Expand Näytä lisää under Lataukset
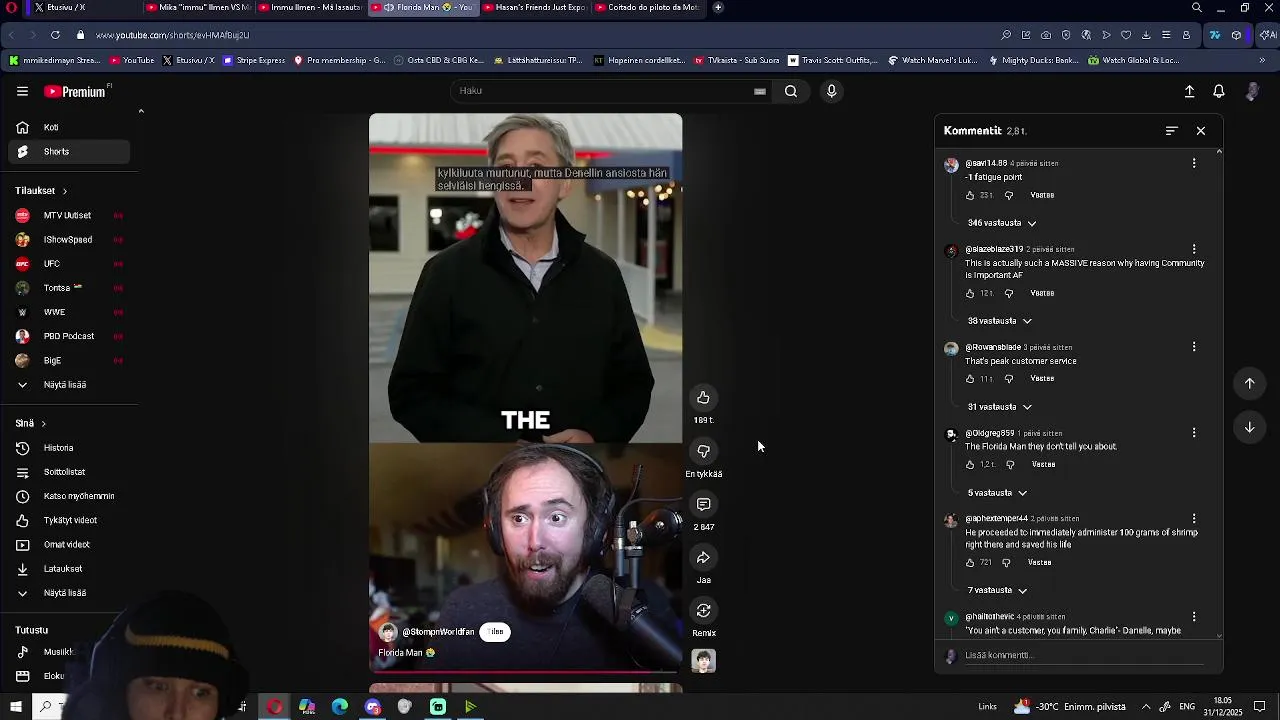 coord(65,593)
